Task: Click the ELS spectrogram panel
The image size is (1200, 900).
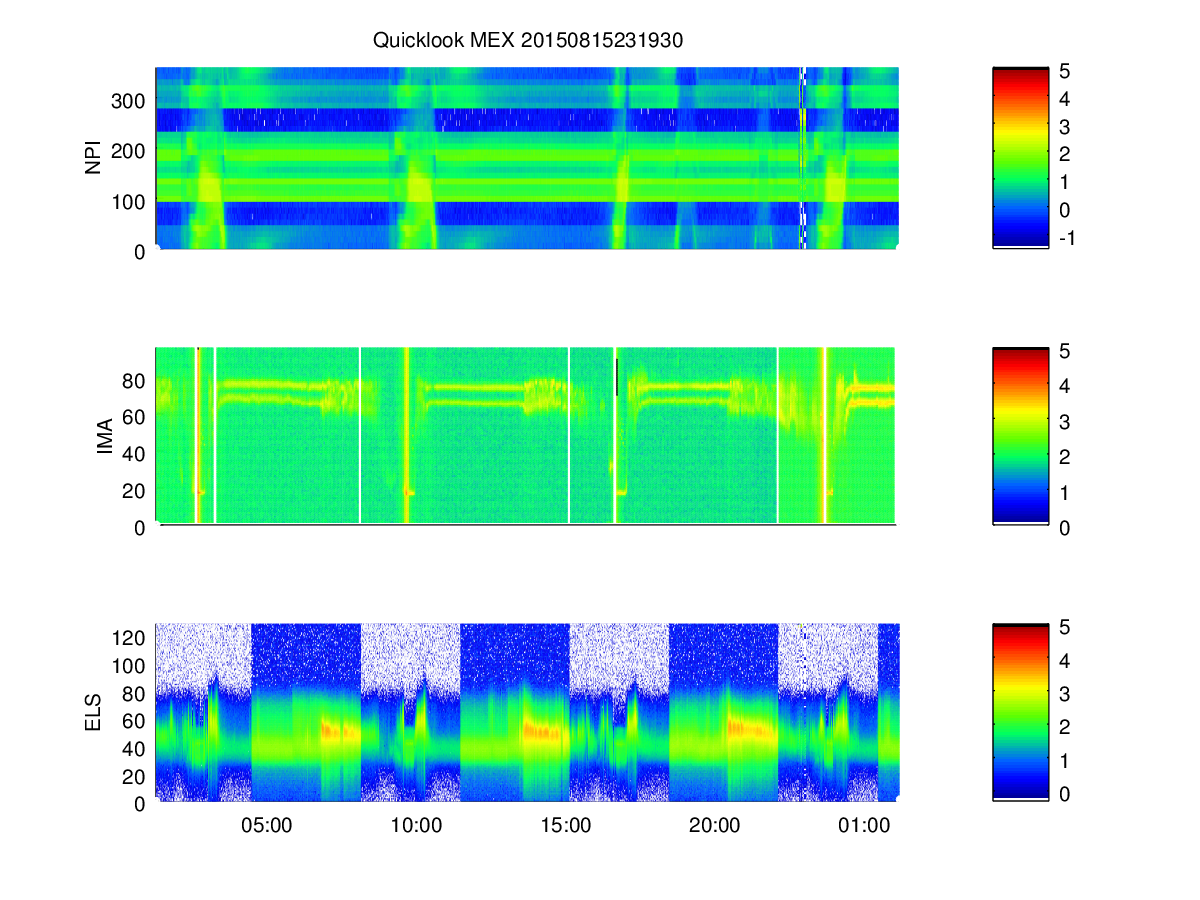Action: [x=527, y=712]
